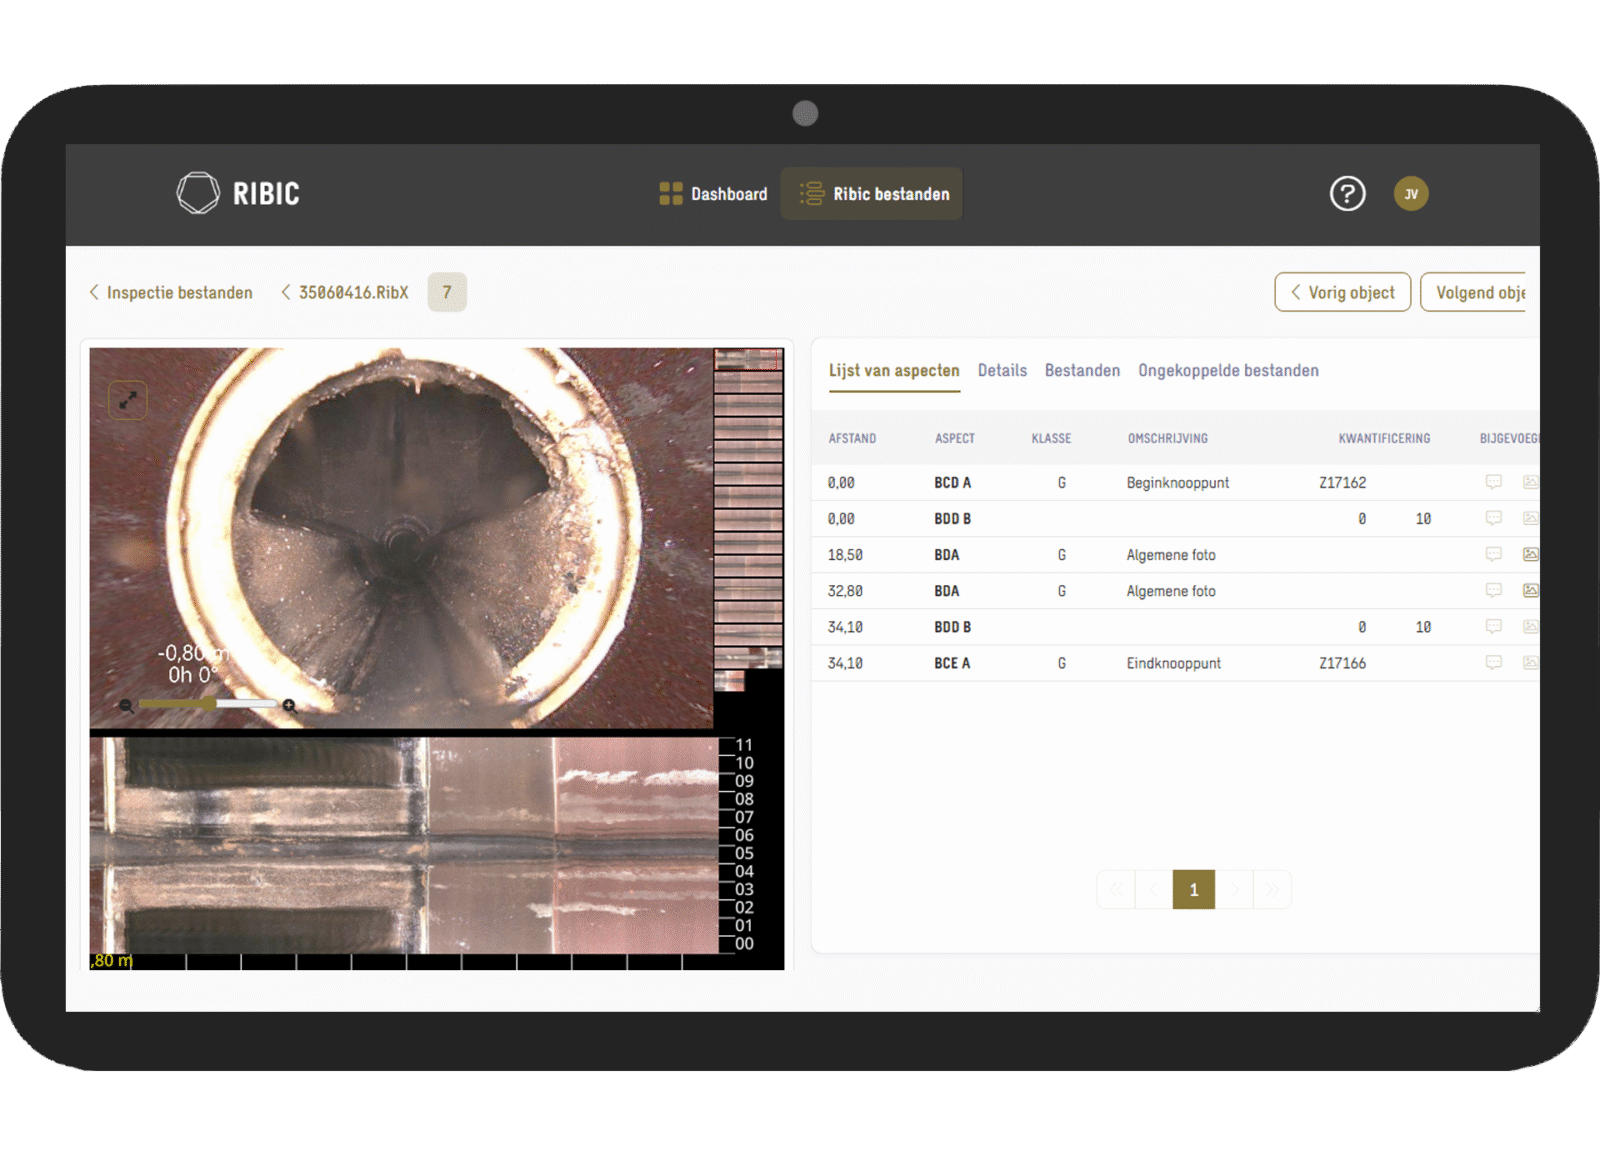The height and width of the screenshot is (1151, 1600).
Task: Open comment icon on the Eindknooppunt row
Action: (1494, 662)
